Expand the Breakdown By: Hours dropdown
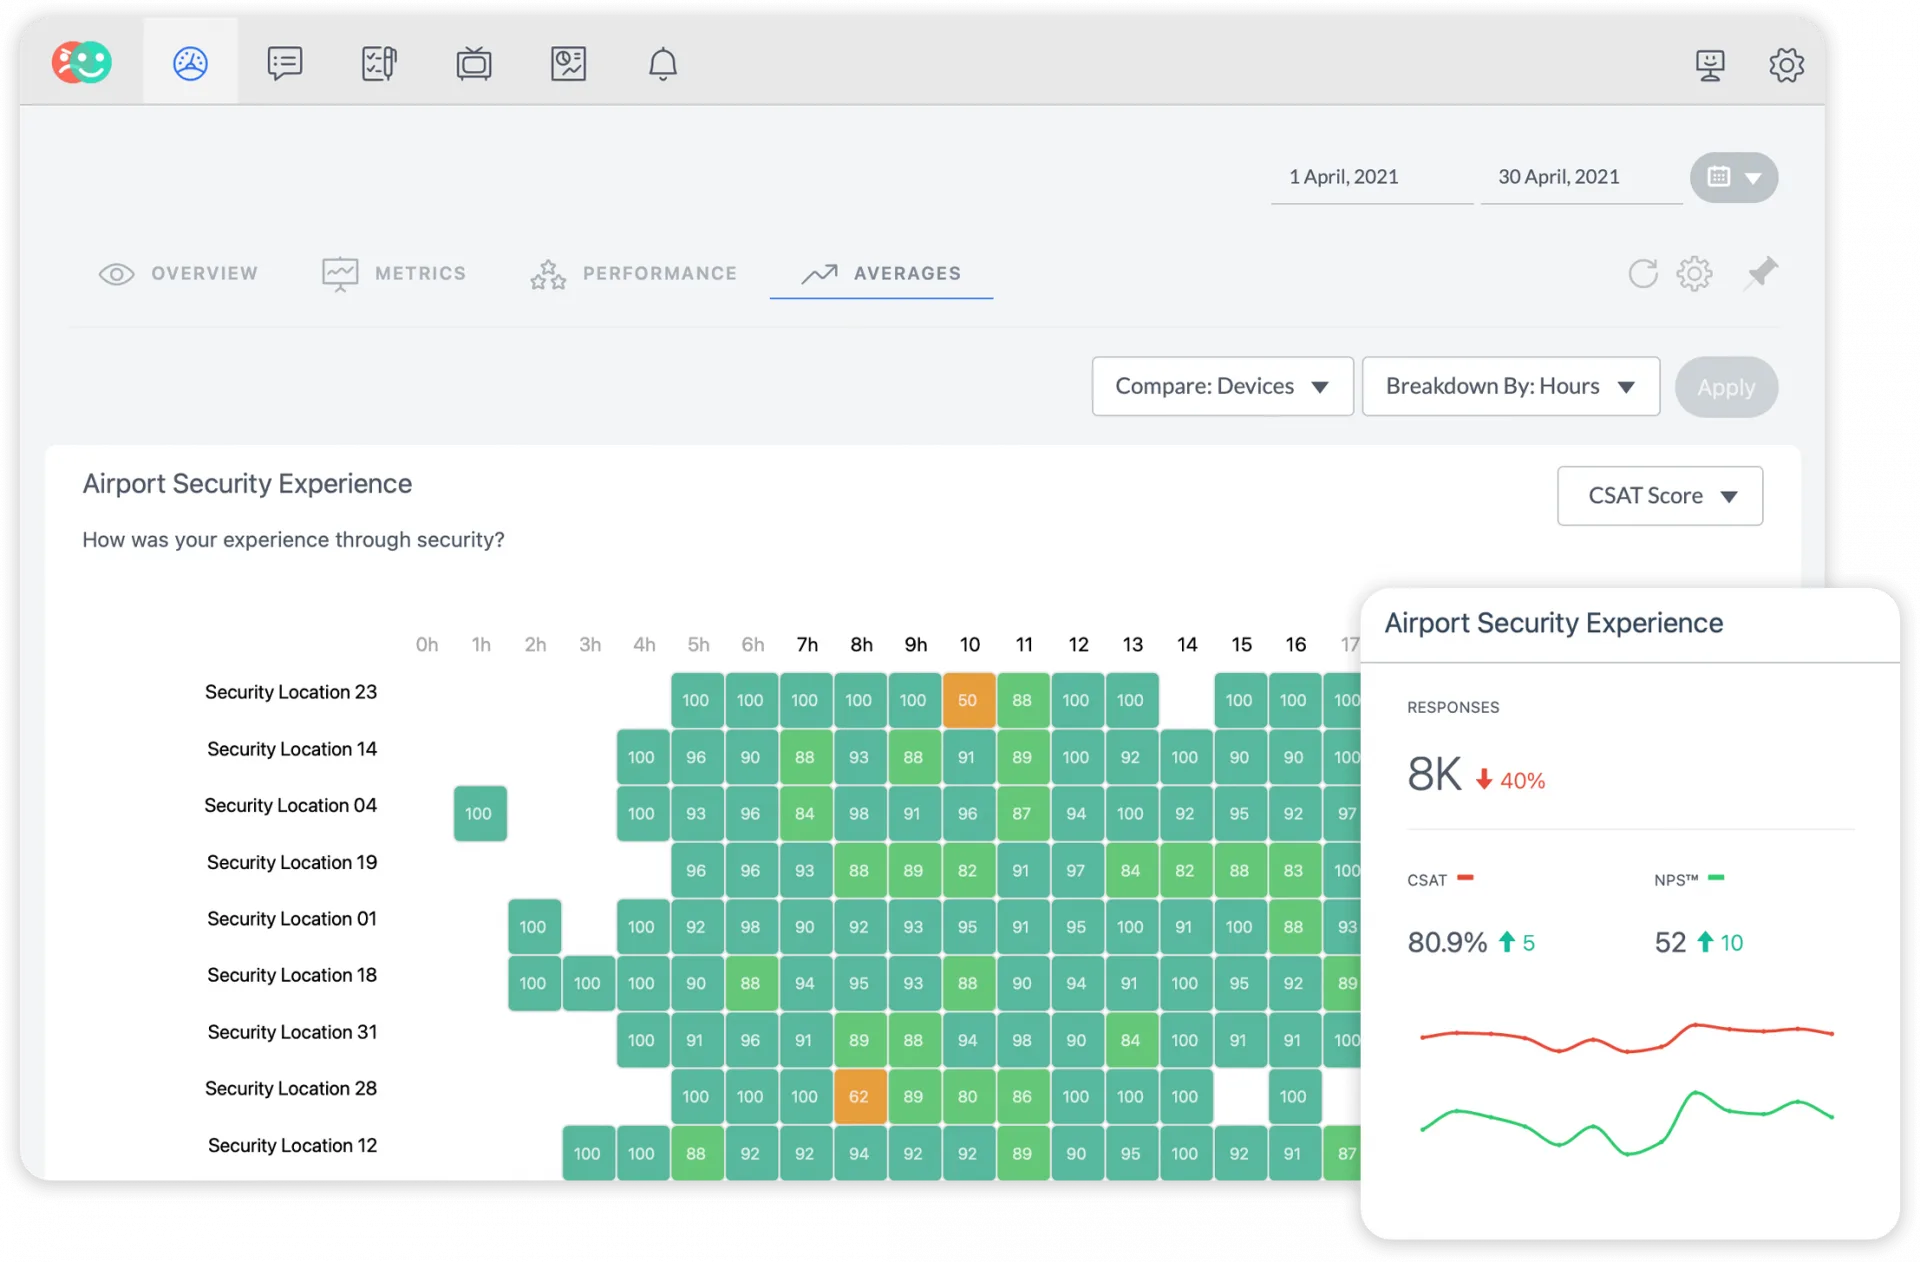The width and height of the screenshot is (1920, 1262). click(x=1510, y=386)
